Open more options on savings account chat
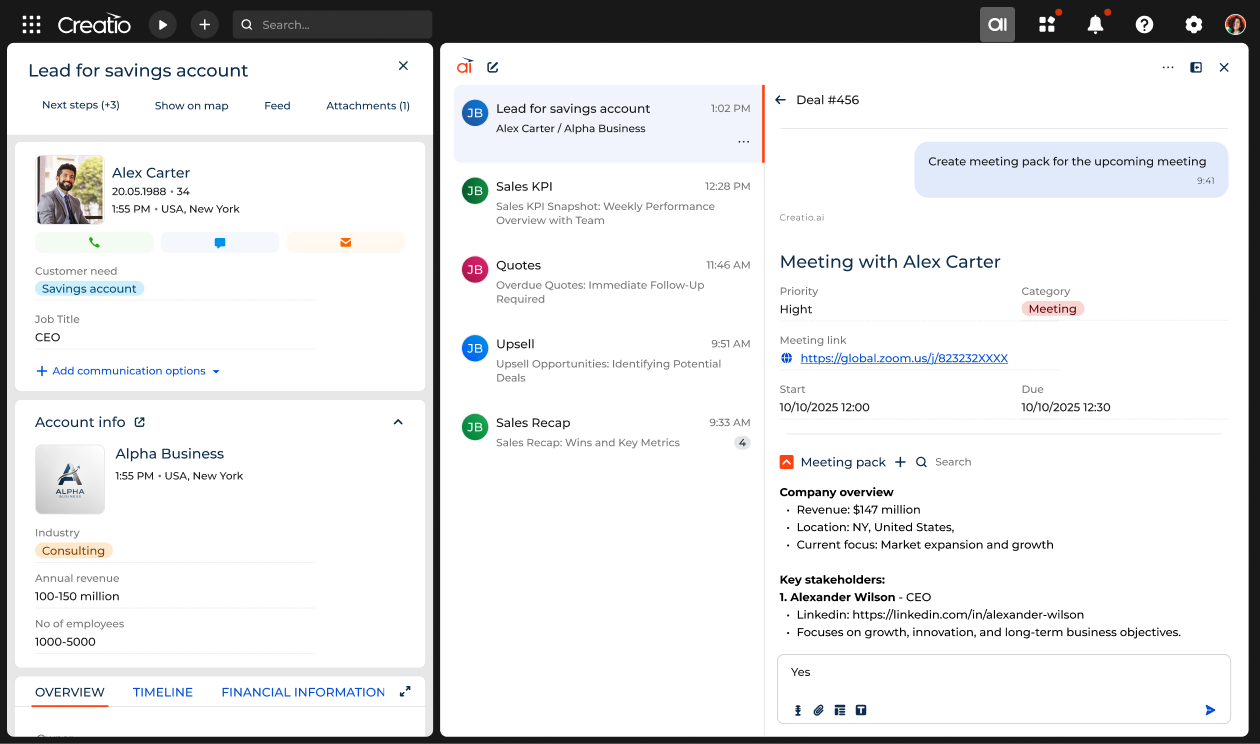Image resolution: width=1260 pixels, height=744 pixels. pos(743,142)
